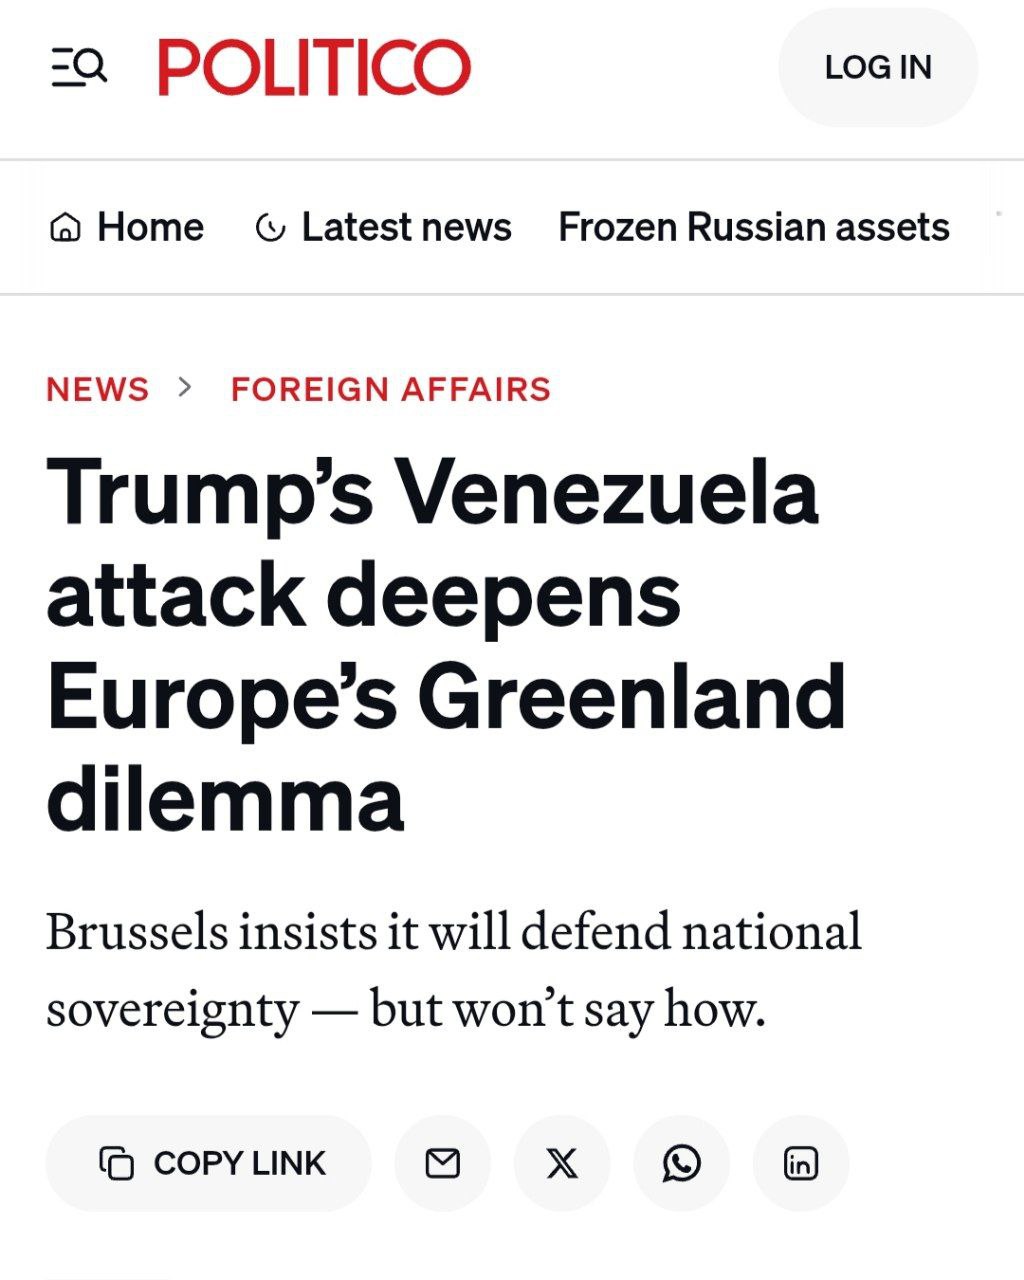
Task: Click the POLITICO logo
Action: pos(312,67)
